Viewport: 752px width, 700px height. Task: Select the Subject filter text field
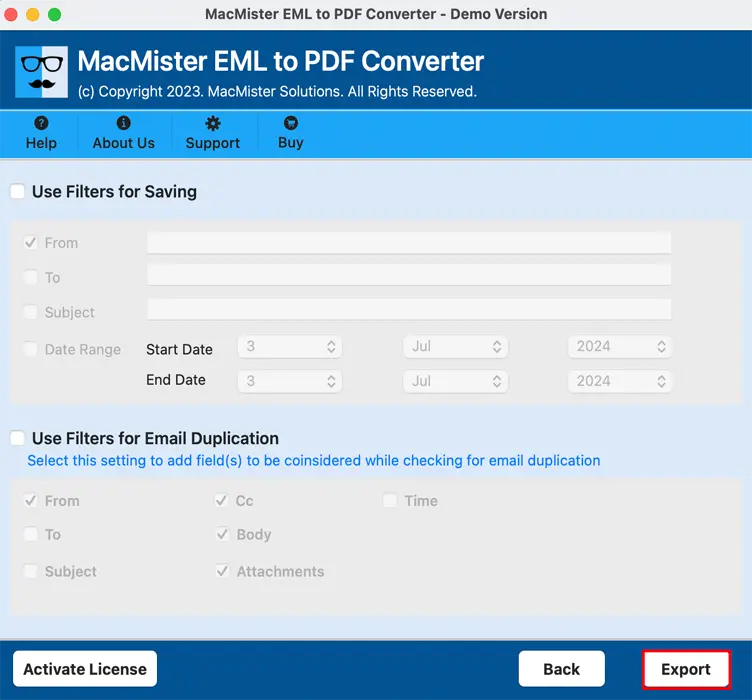click(x=408, y=310)
